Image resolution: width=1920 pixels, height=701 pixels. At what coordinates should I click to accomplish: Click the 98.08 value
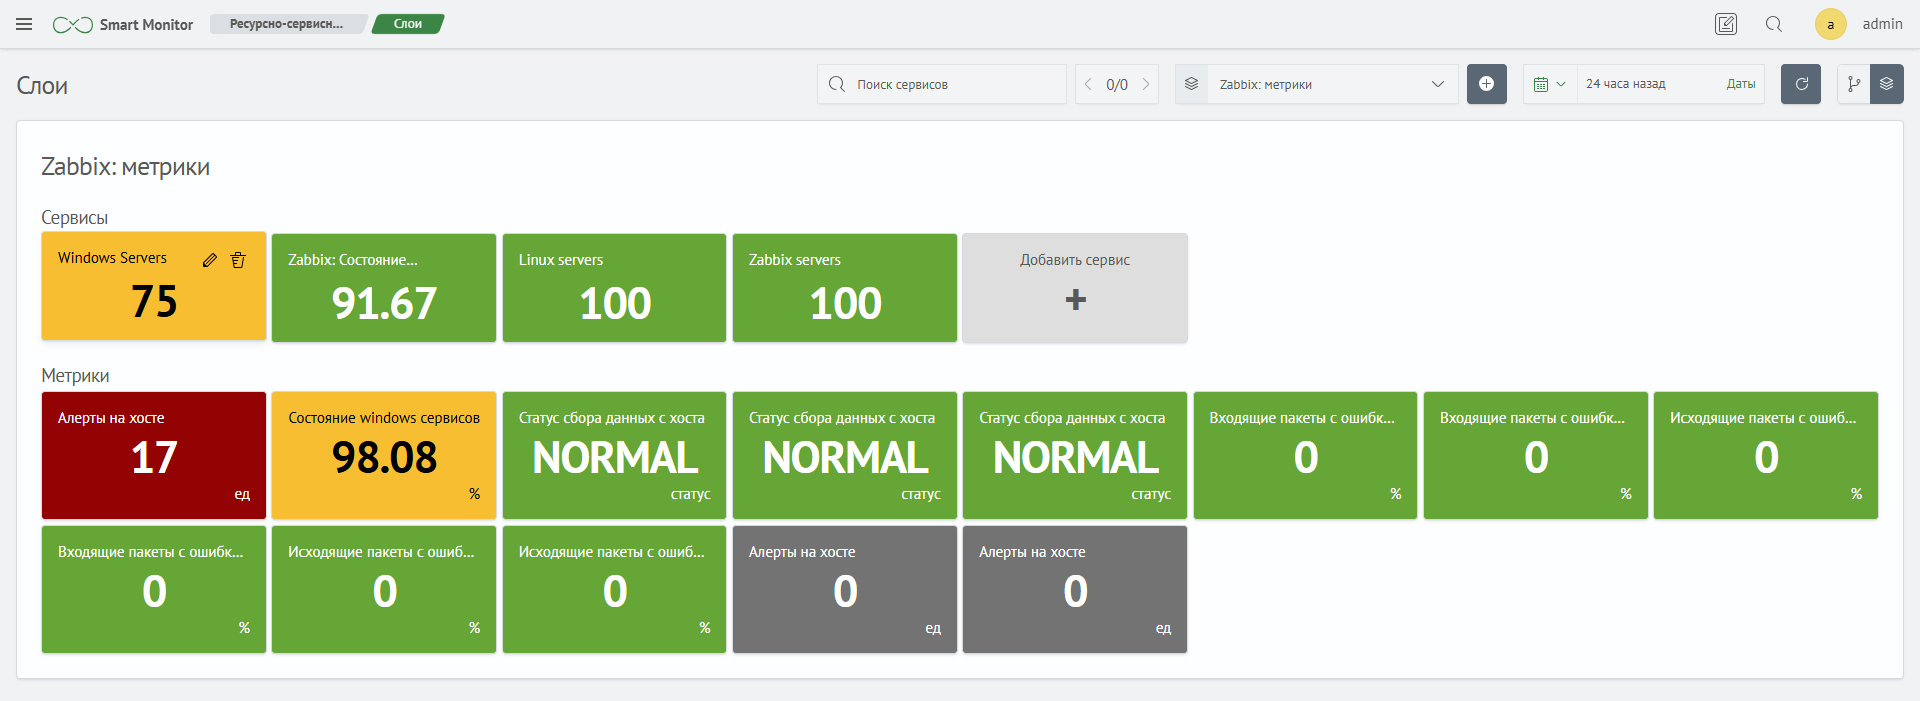point(384,458)
